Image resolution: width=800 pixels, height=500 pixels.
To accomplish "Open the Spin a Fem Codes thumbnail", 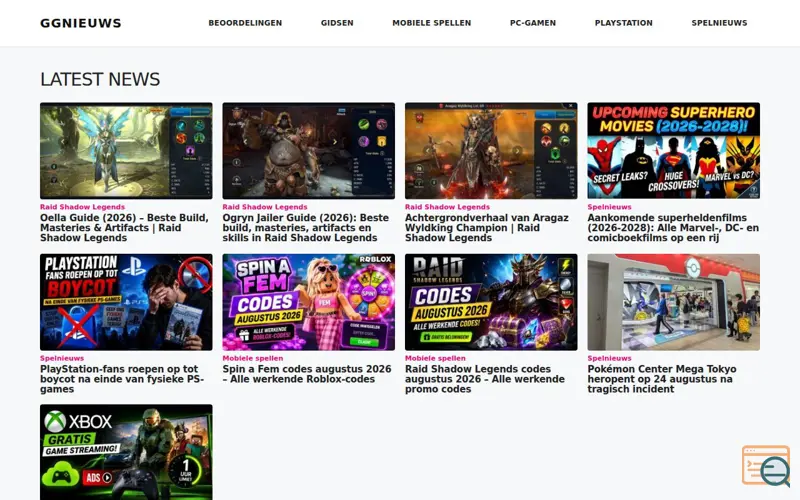I will coord(309,302).
